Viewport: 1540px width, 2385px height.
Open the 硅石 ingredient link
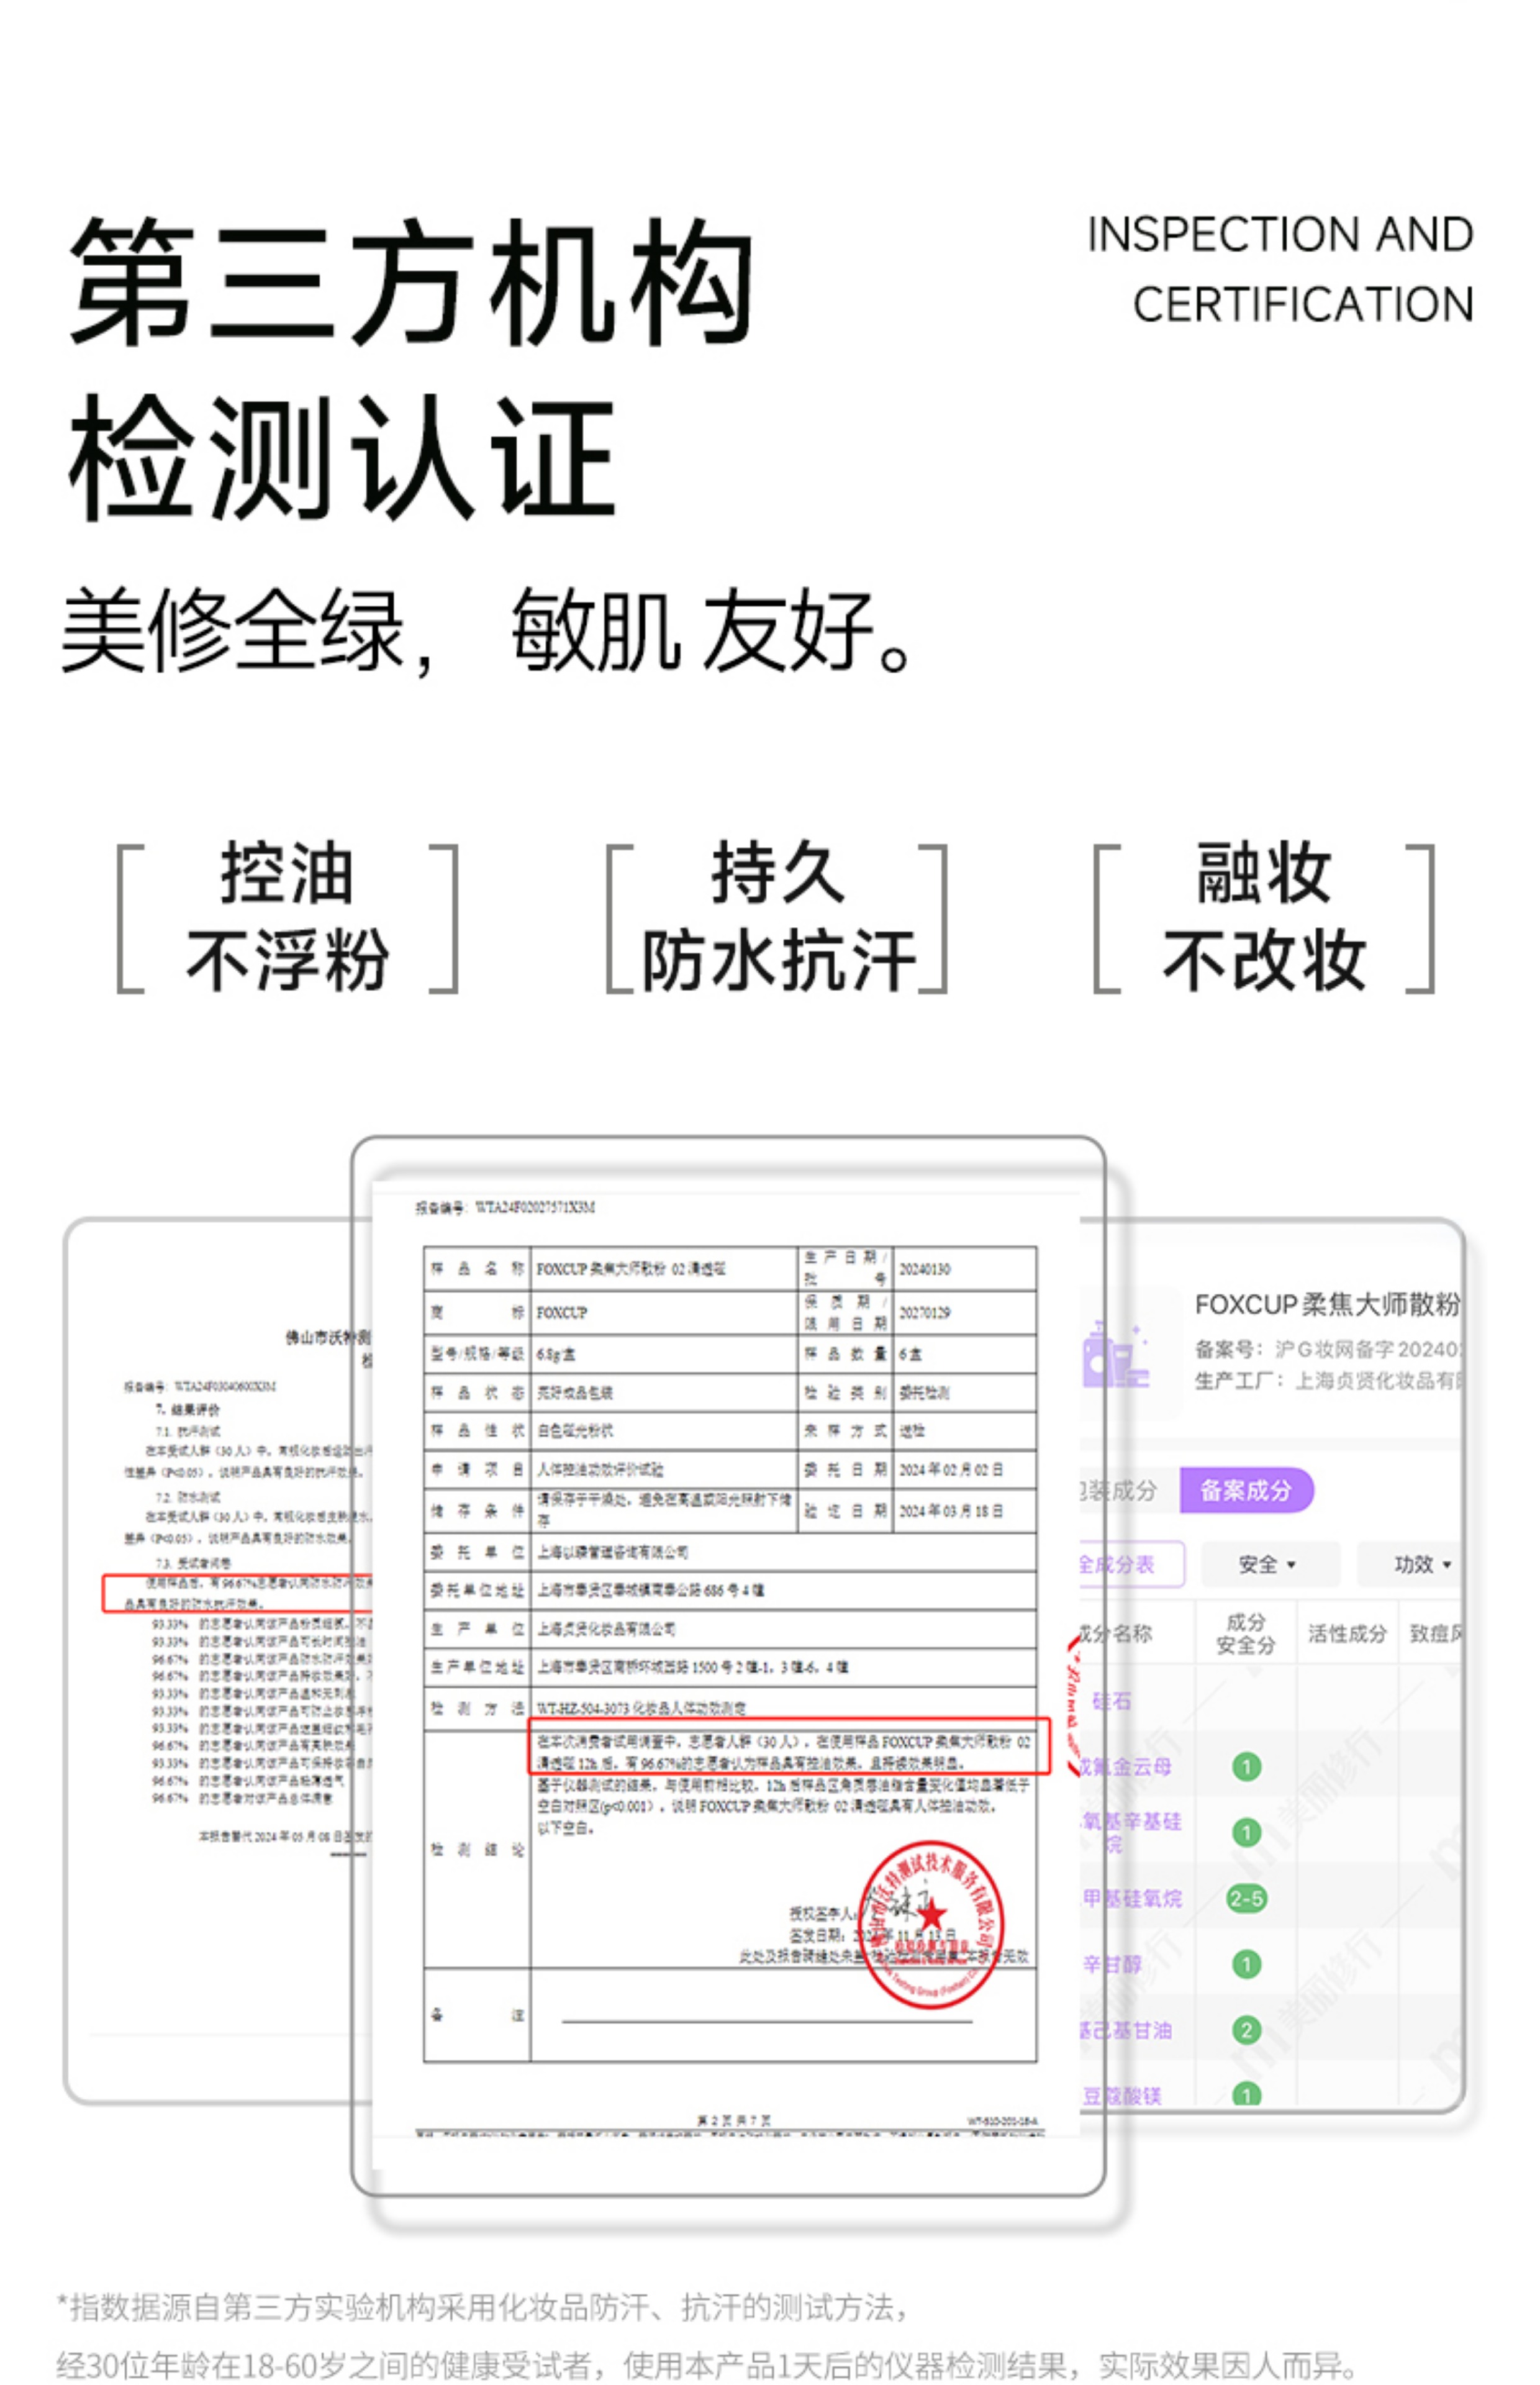tap(1112, 1701)
